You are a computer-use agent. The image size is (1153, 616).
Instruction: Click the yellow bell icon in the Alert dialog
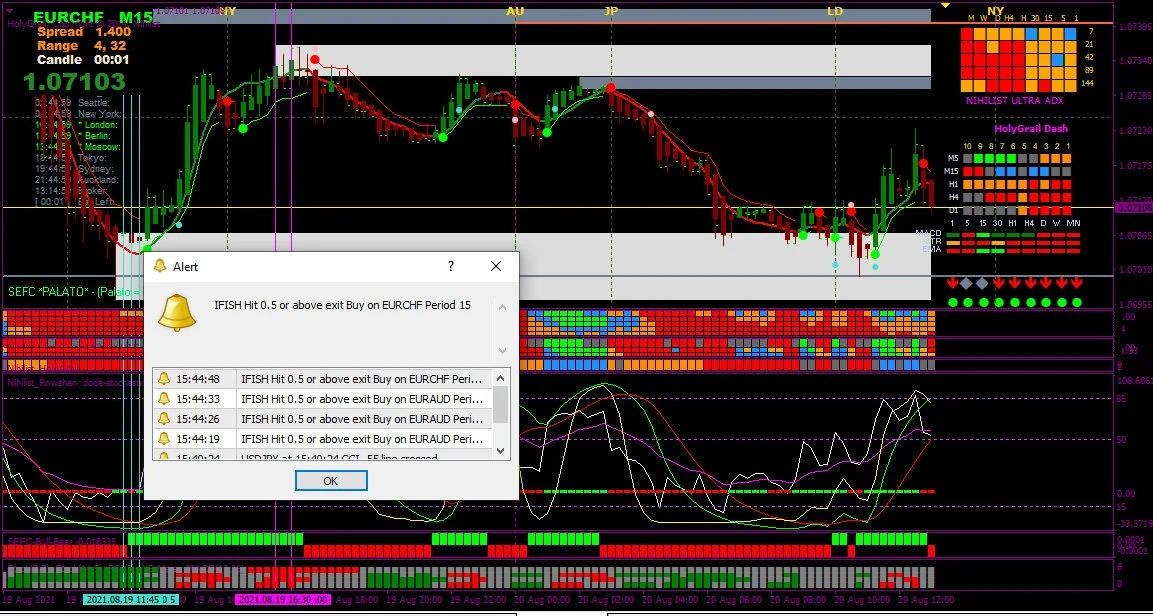[x=176, y=313]
